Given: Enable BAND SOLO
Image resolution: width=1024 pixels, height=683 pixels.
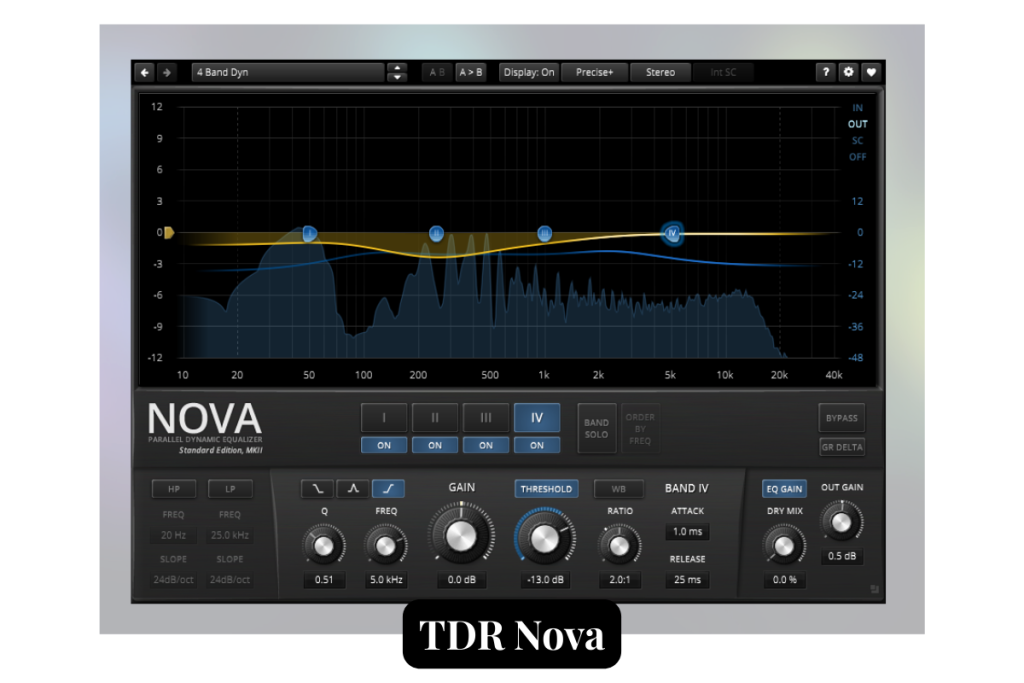Looking at the screenshot, I should (x=596, y=428).
